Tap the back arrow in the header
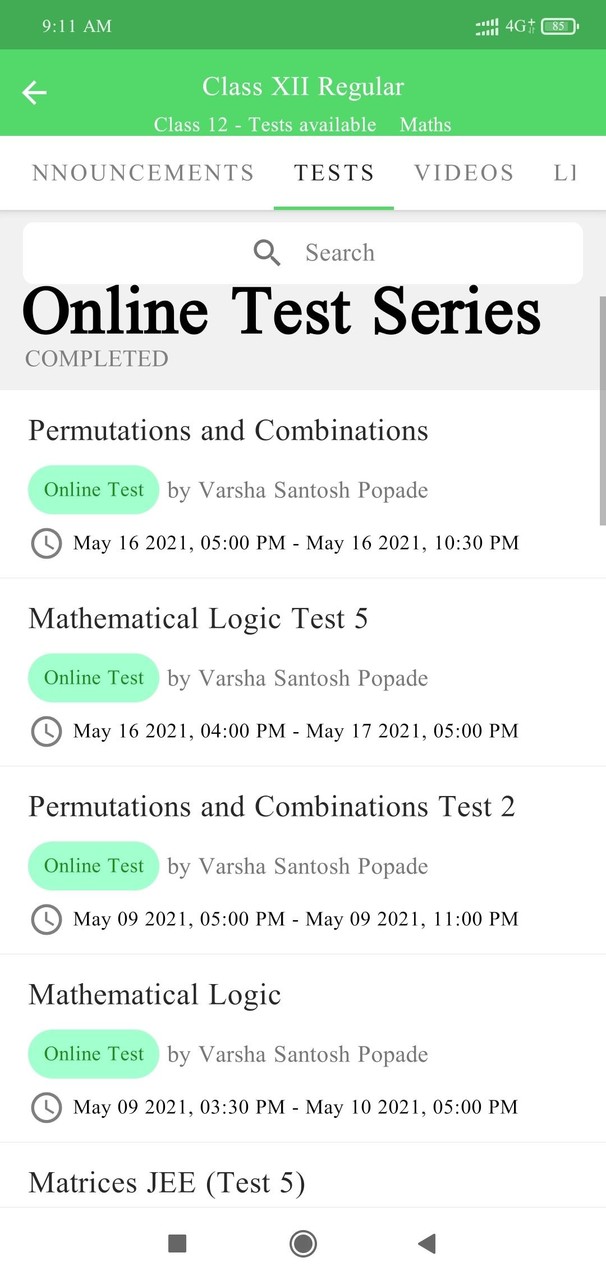 [x=33, y=92]
